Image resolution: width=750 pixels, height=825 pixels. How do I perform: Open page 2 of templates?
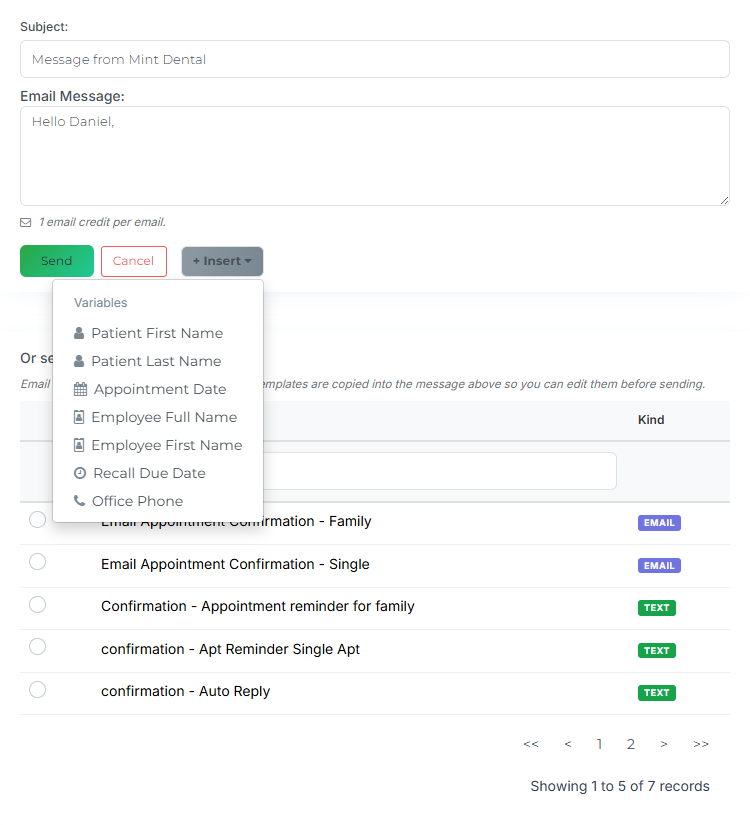point(631,744)
